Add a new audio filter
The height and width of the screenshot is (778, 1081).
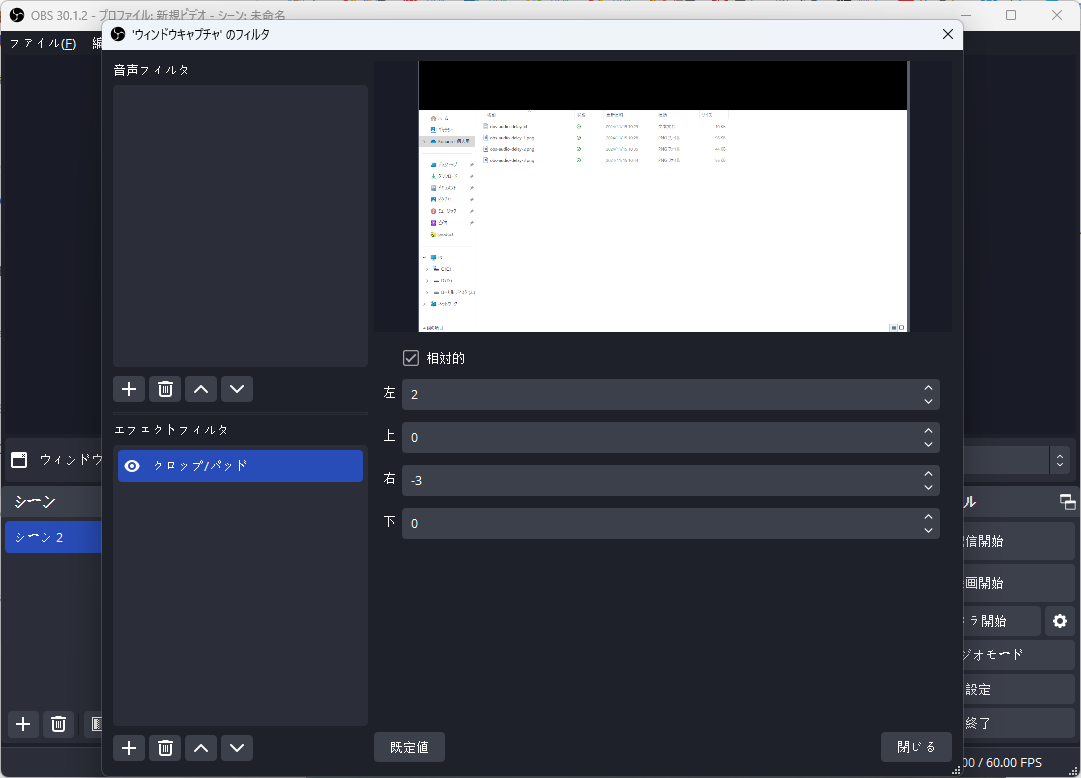coord(129,389)
